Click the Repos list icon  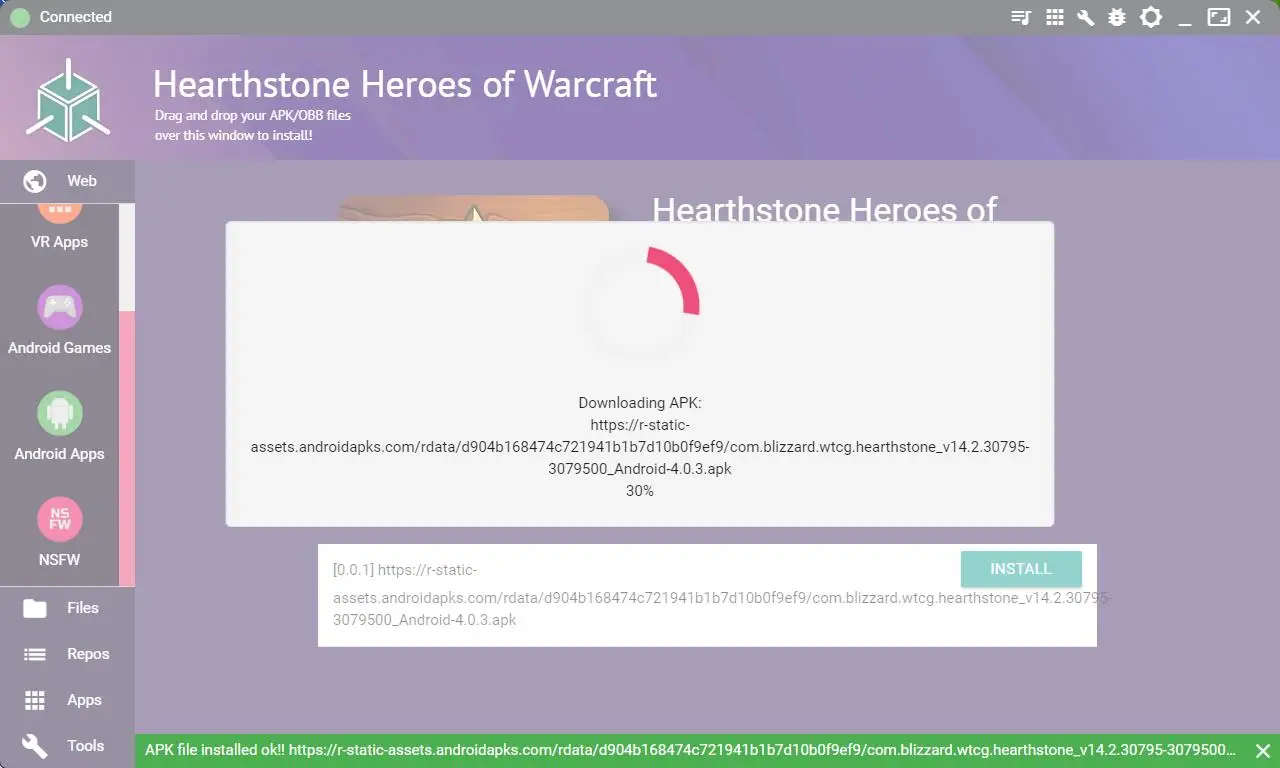(35, 654)
